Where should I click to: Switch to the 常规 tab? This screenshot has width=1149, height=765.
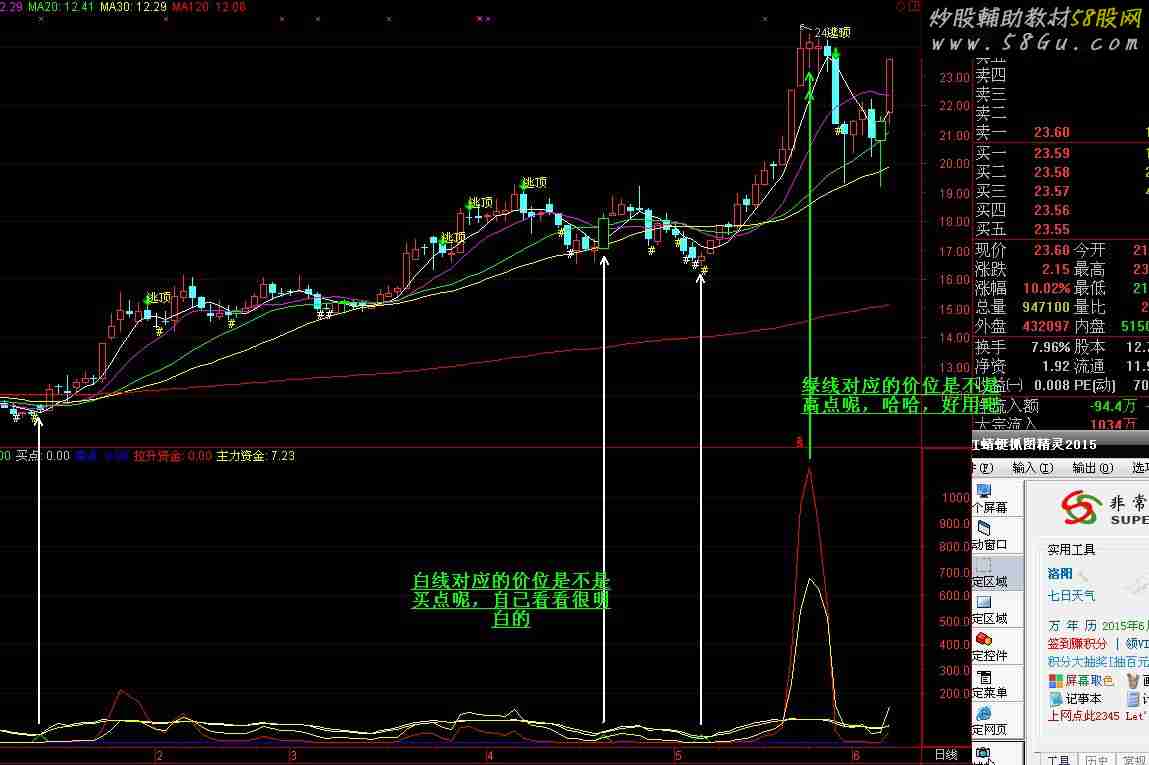click(1134, 760)
